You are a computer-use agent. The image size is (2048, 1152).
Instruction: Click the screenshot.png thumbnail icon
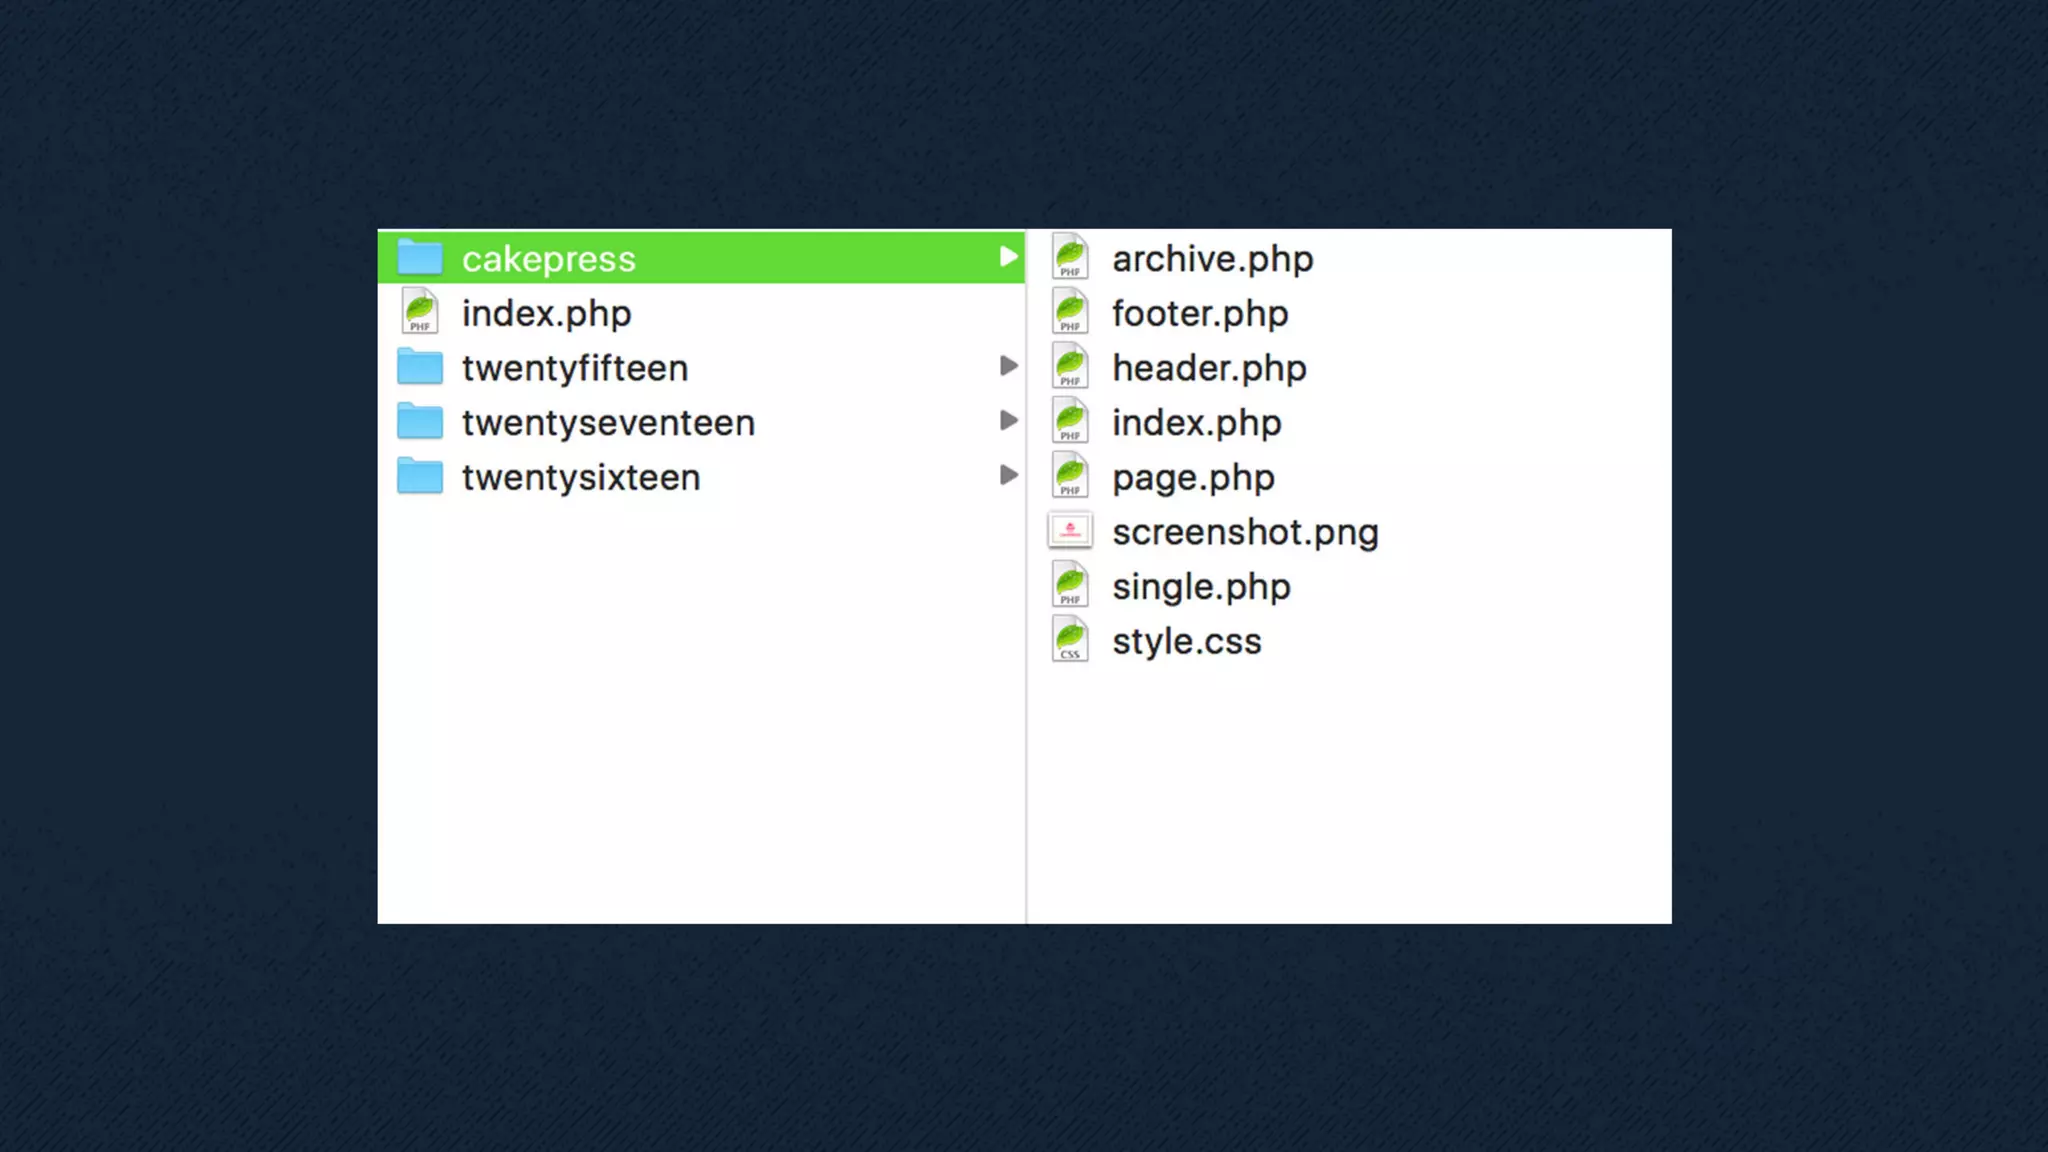[1070, 531]
